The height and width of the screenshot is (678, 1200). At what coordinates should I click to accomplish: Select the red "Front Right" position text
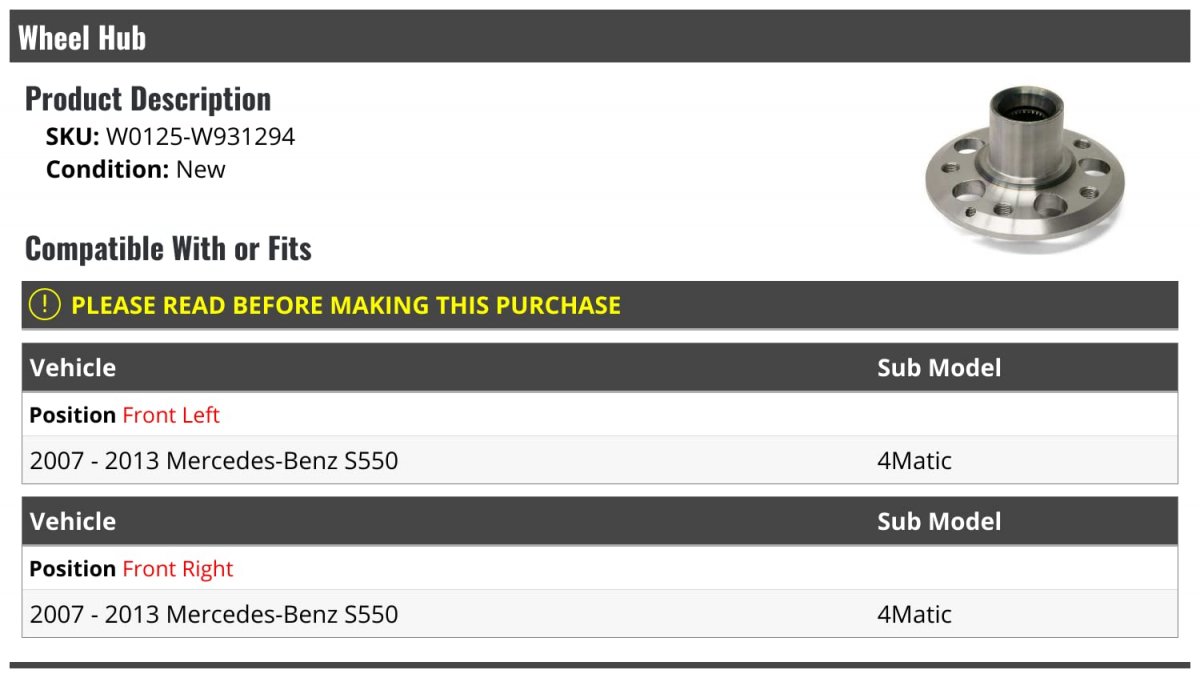177,569
